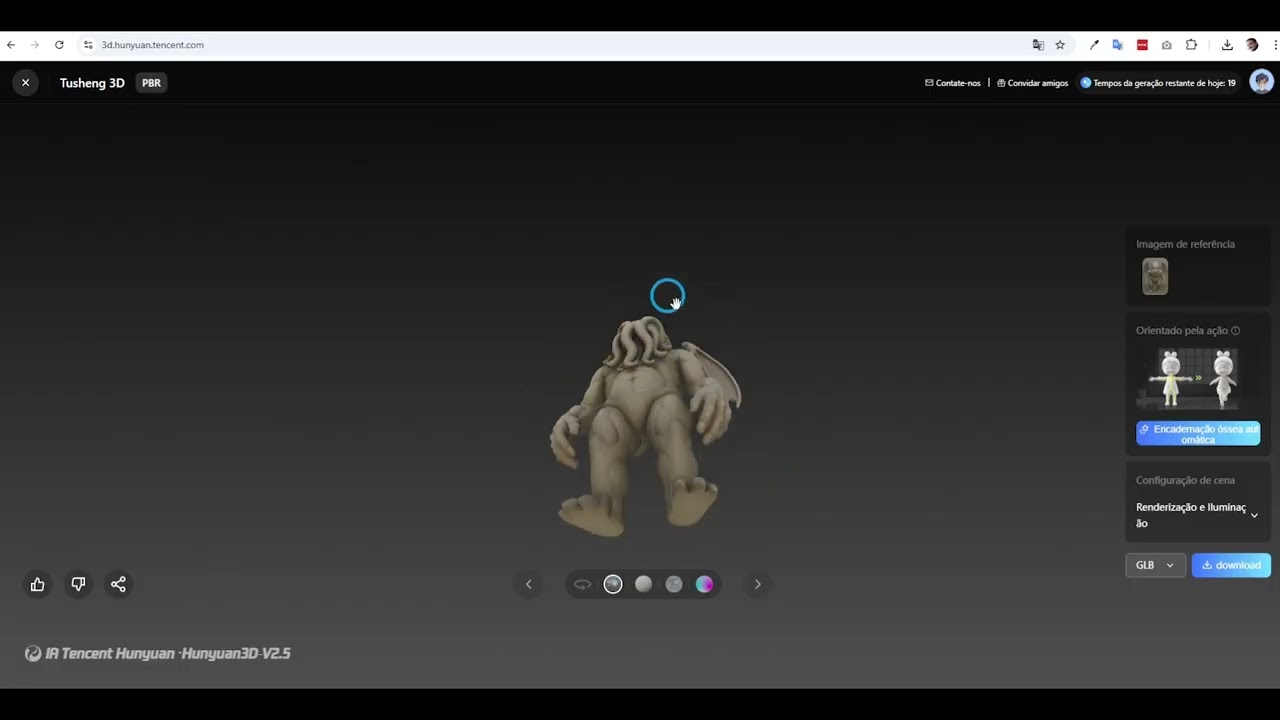Open site information icon in address bar
The image size is (1280, 720).
(88, 45)
